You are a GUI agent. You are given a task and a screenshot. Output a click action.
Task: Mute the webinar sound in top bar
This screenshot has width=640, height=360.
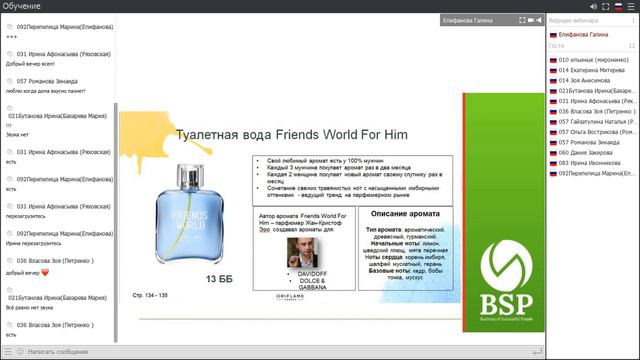593,7
